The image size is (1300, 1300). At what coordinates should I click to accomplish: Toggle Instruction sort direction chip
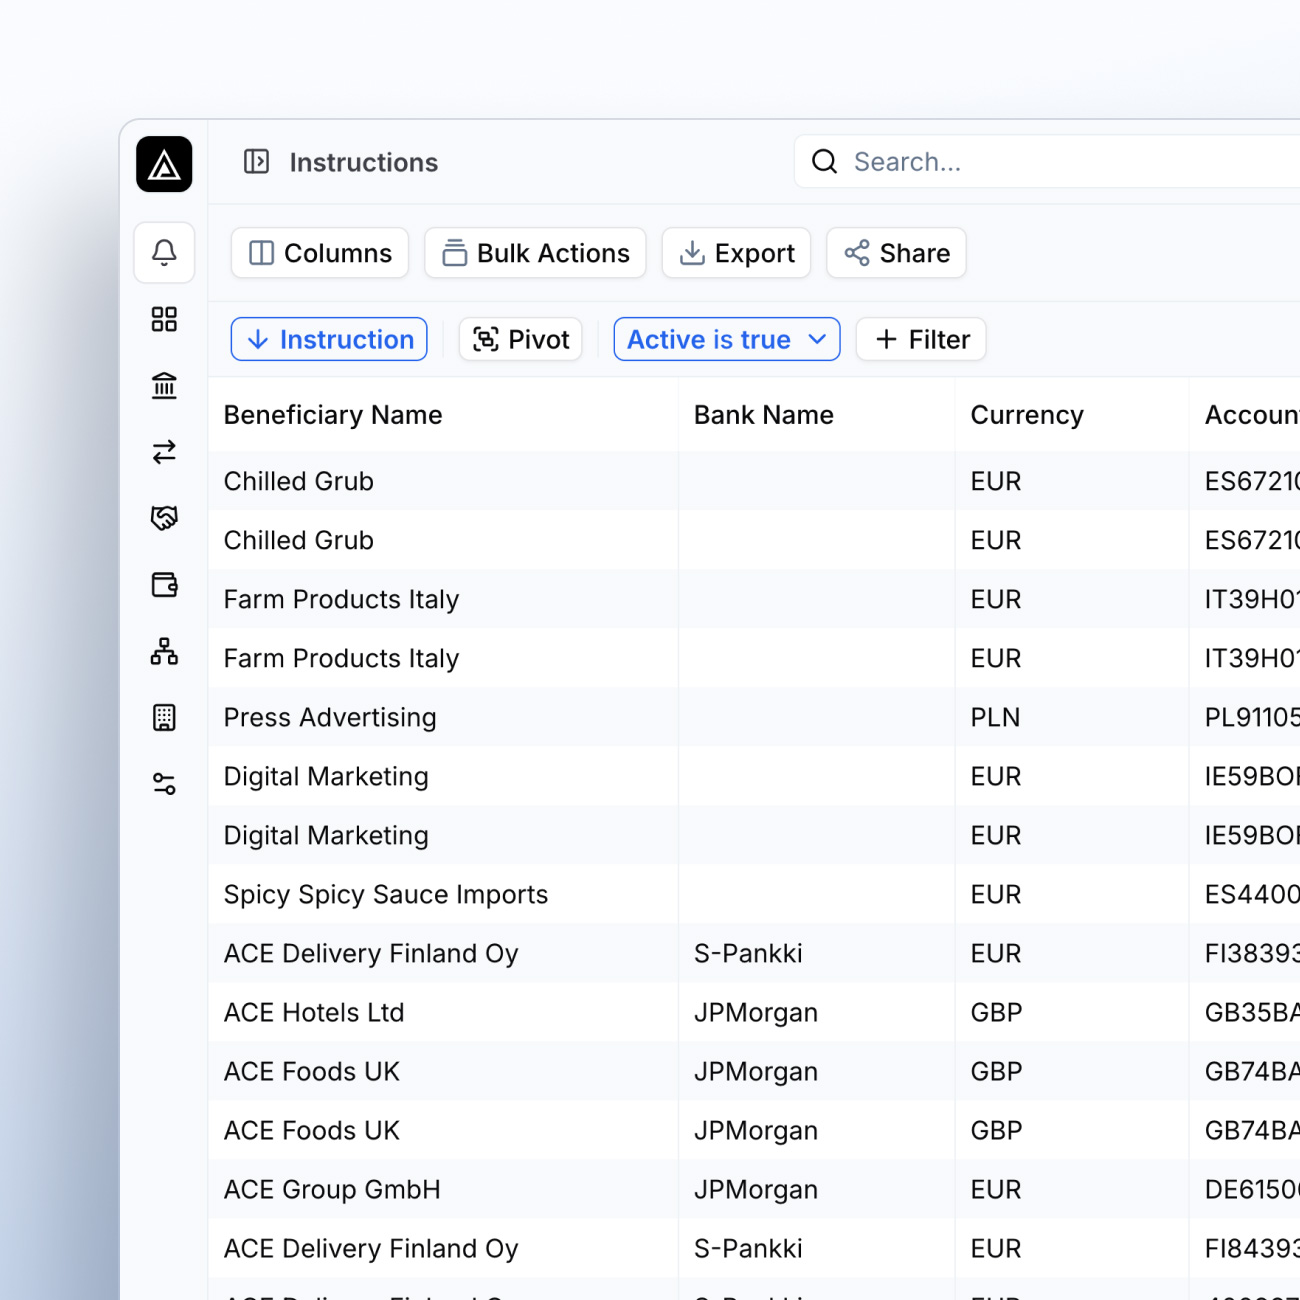(x=329, y=340)
